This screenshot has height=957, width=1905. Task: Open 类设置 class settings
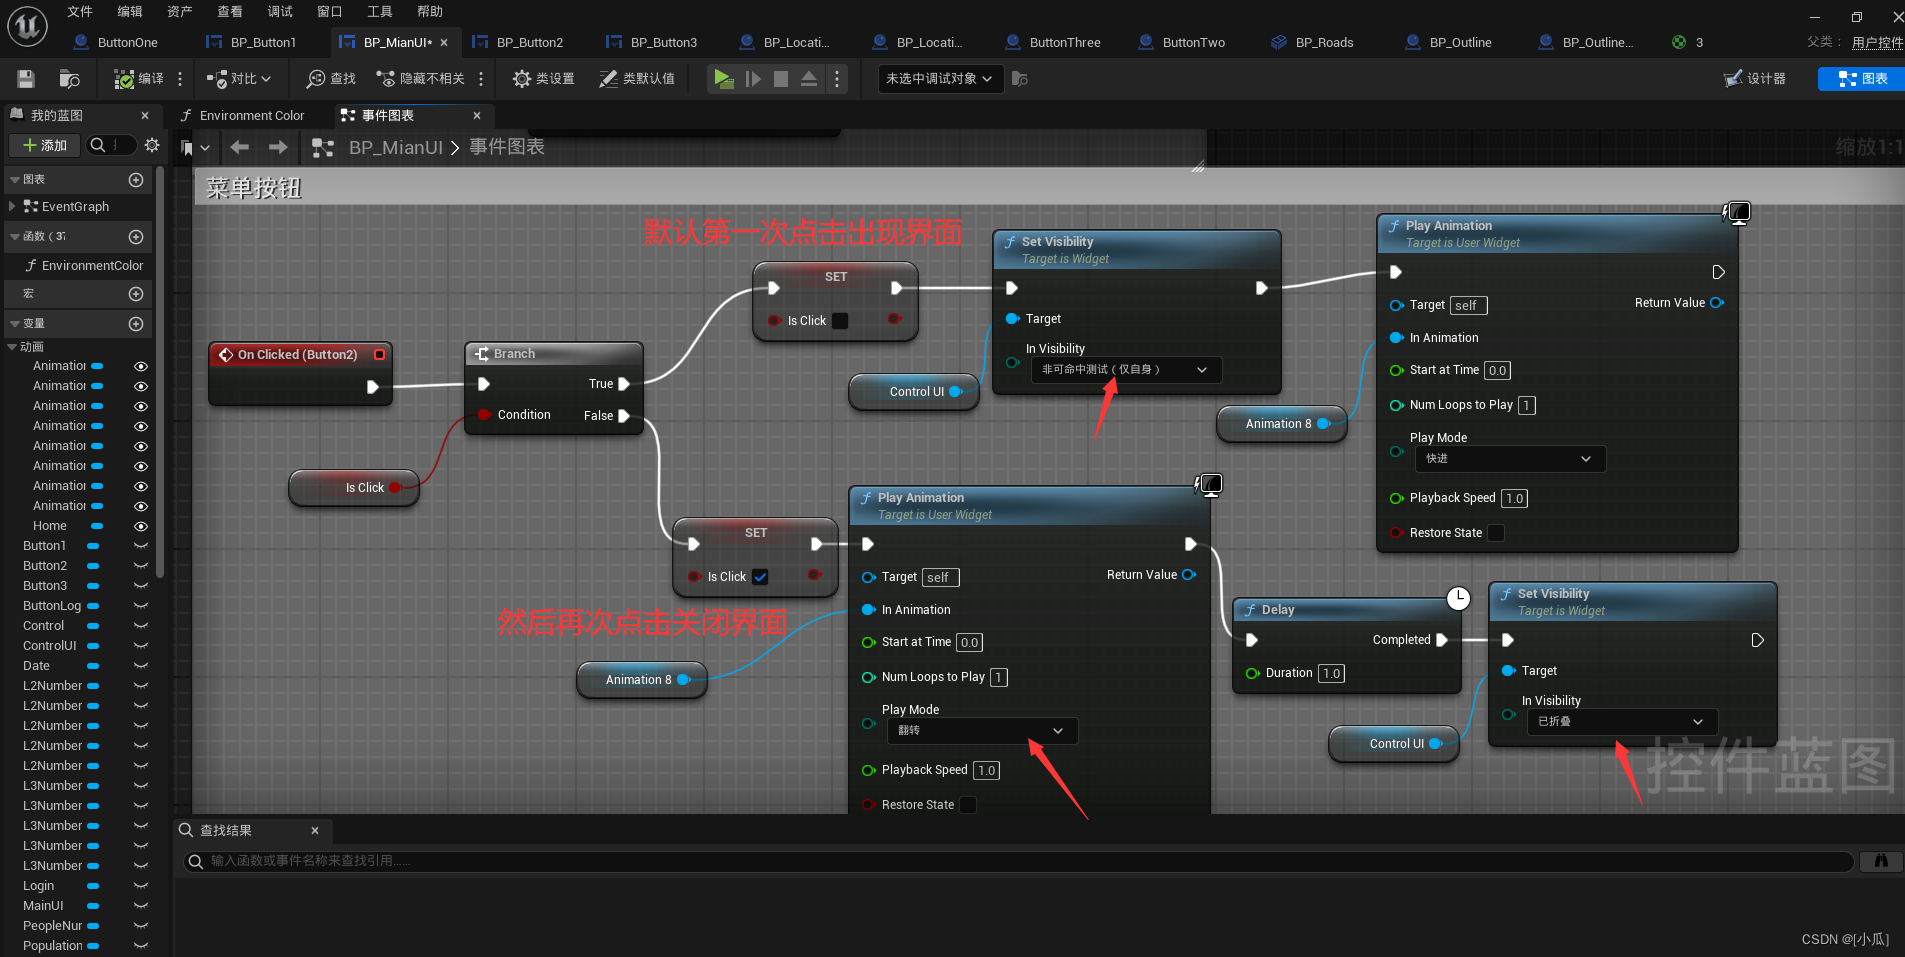544,78
